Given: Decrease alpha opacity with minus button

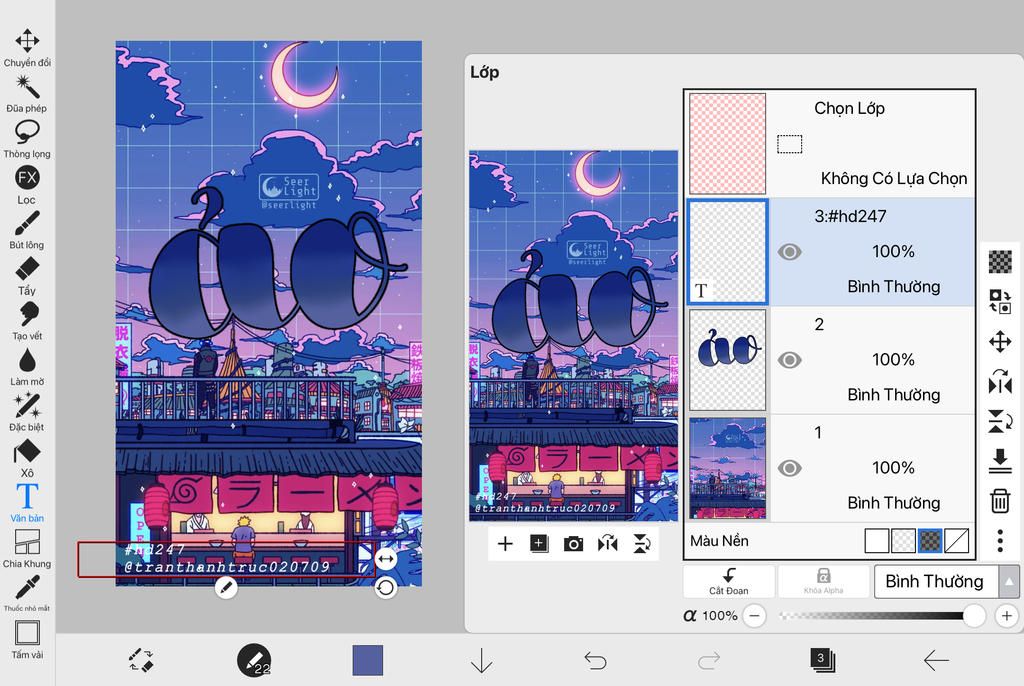Looking at the screenshot, I should (x=754, y=615).
